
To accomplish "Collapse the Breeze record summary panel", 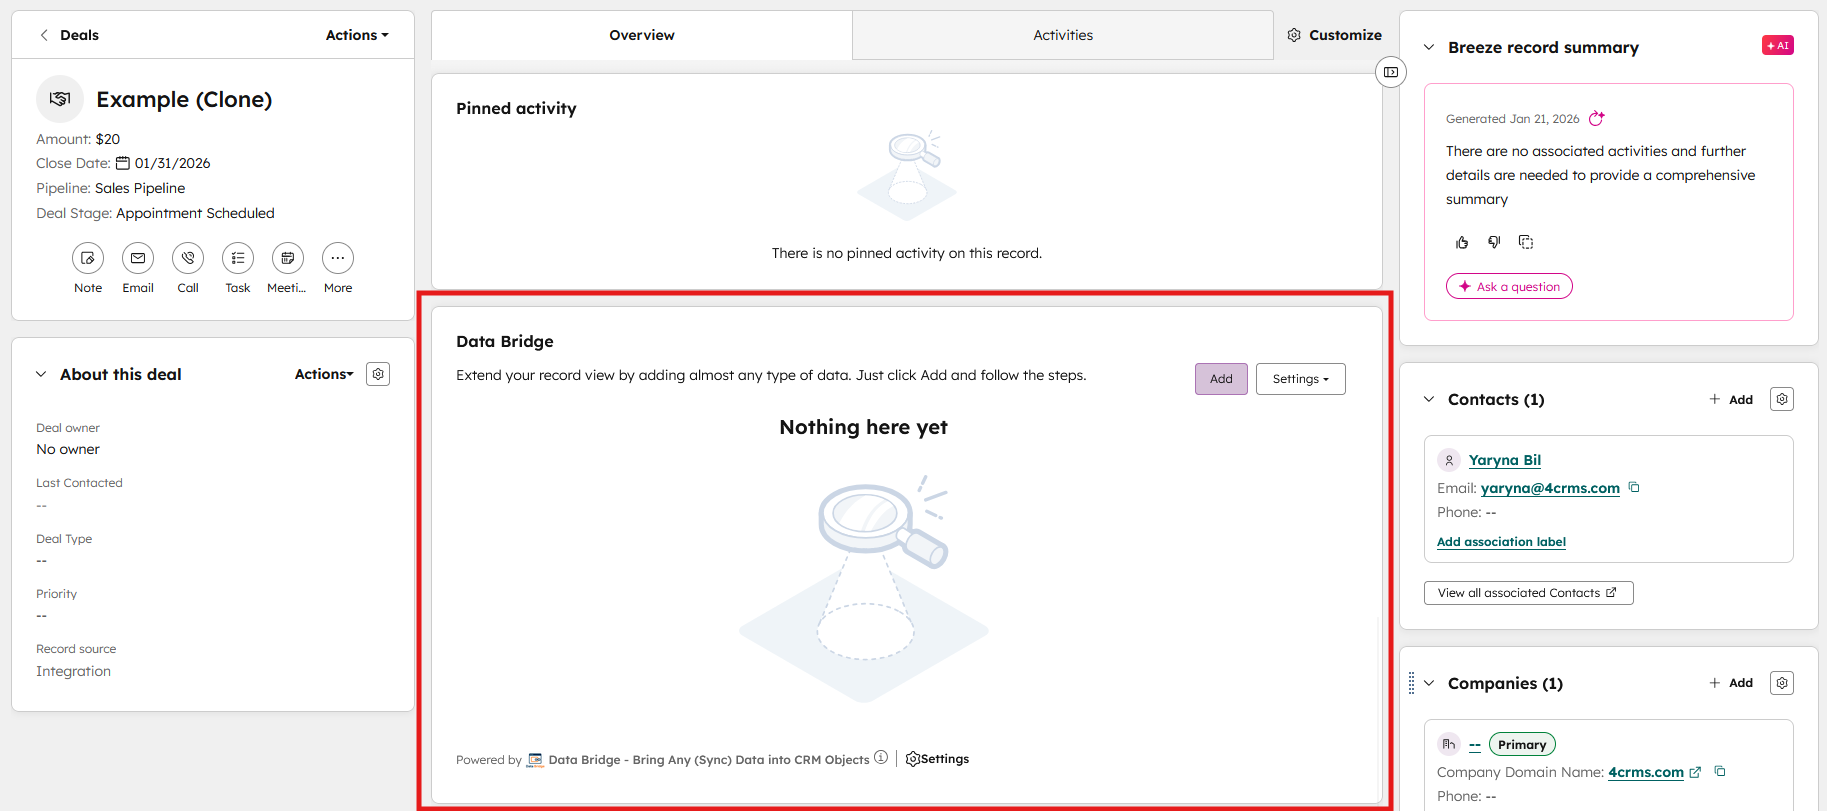I will [x=1429, y=47].
